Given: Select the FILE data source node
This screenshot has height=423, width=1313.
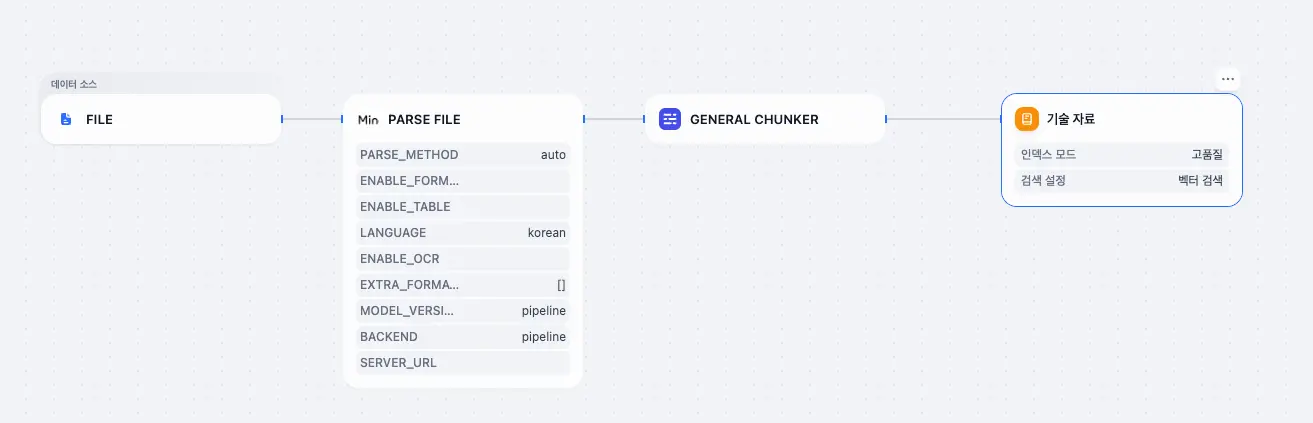Looking at the screenshot, I should coord(160,119).
